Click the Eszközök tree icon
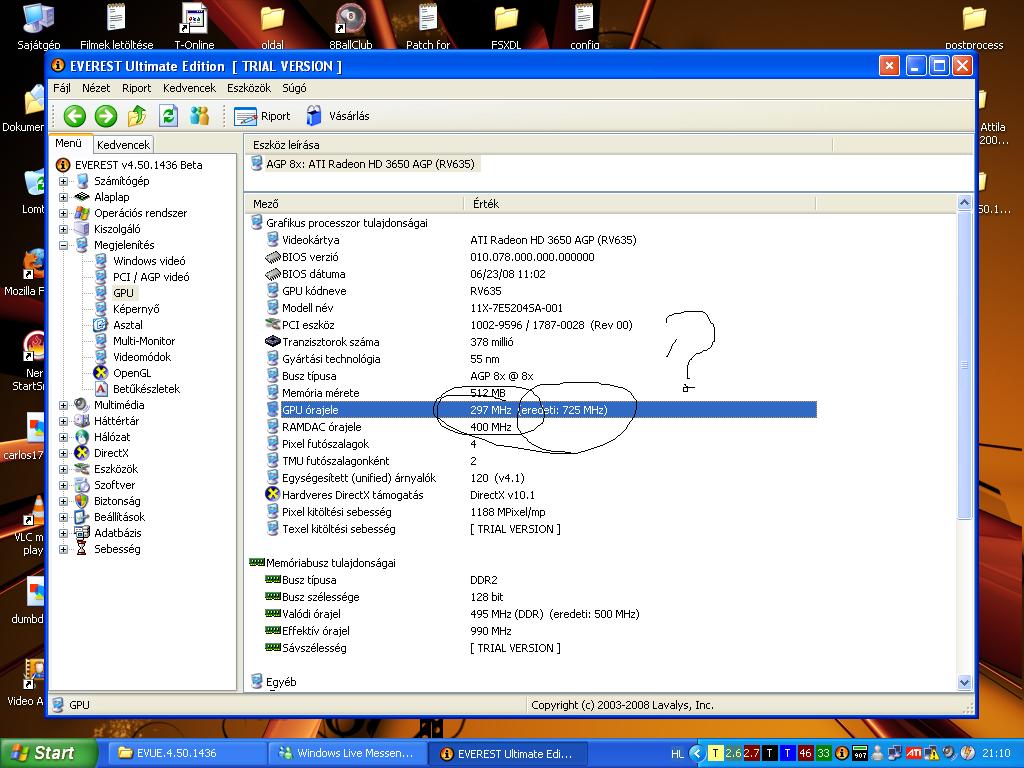1024x768 pixels. coord(82,469)
